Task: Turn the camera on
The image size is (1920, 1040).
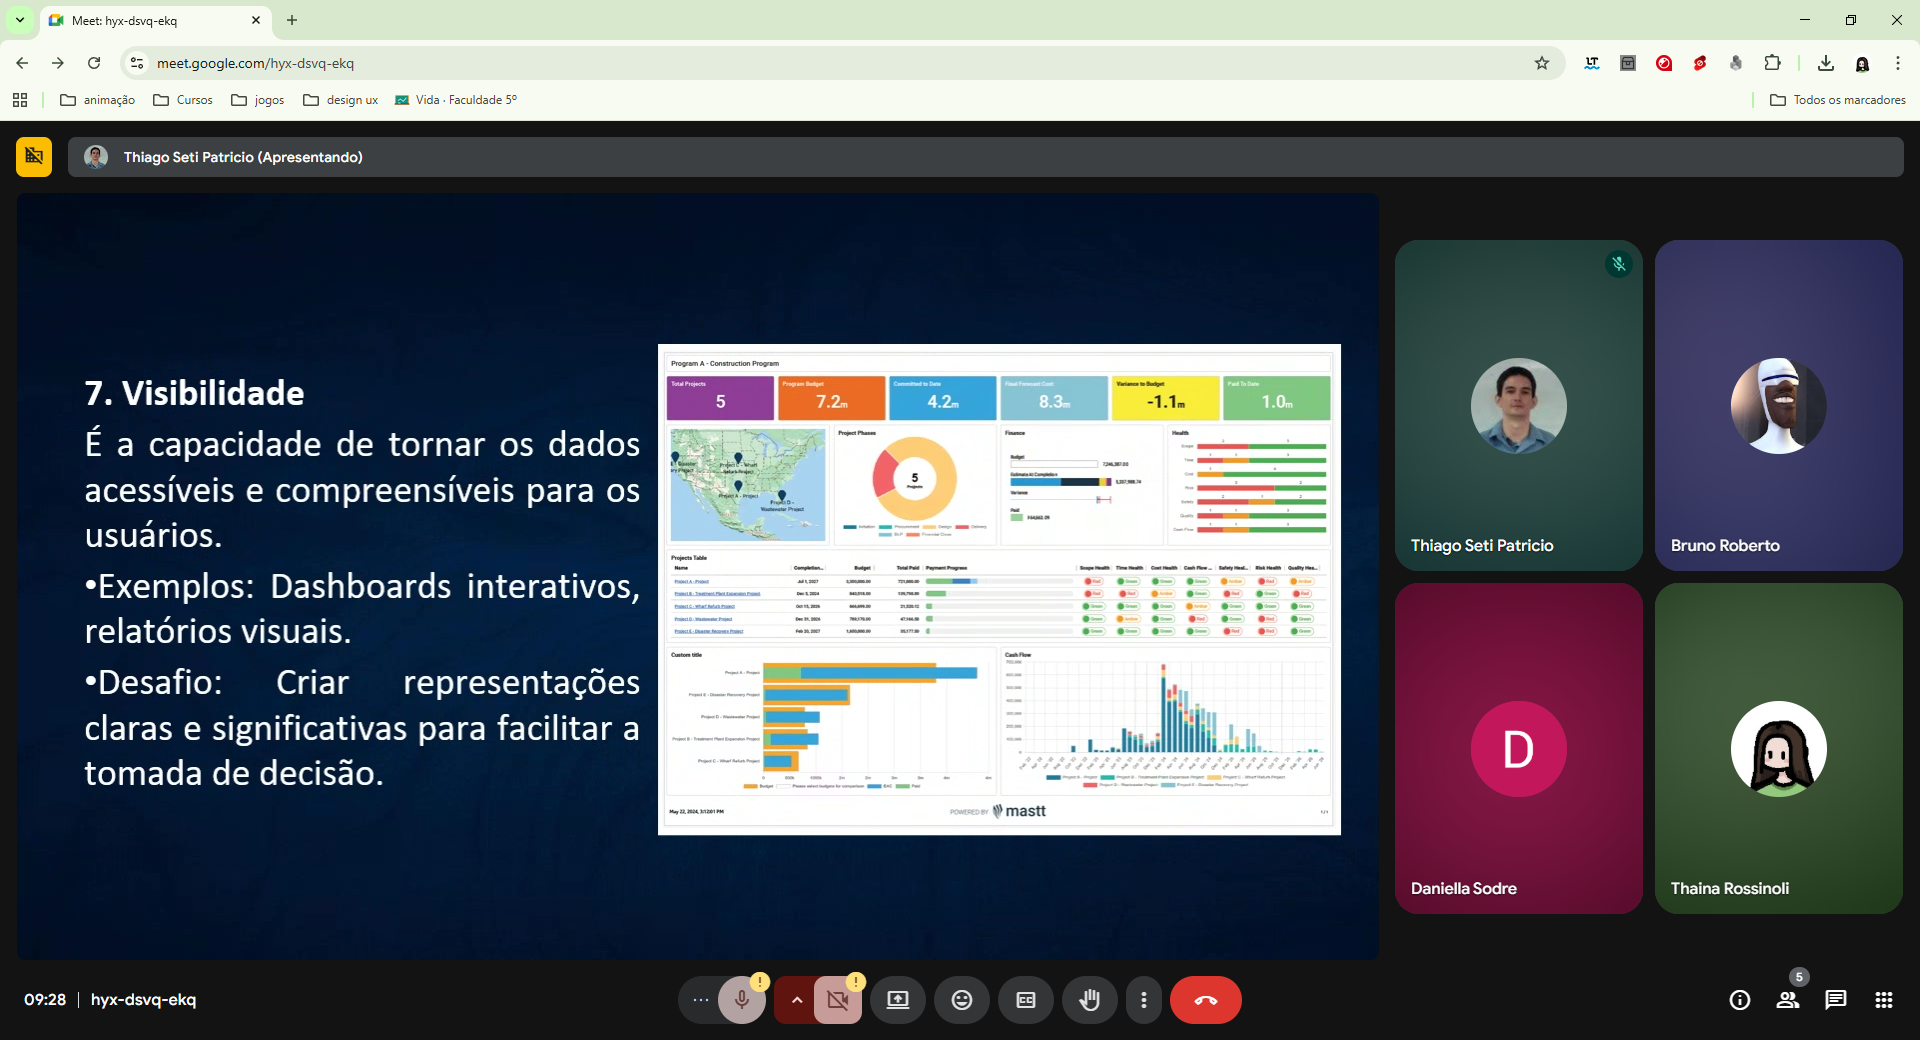Action: (838, 1000)
